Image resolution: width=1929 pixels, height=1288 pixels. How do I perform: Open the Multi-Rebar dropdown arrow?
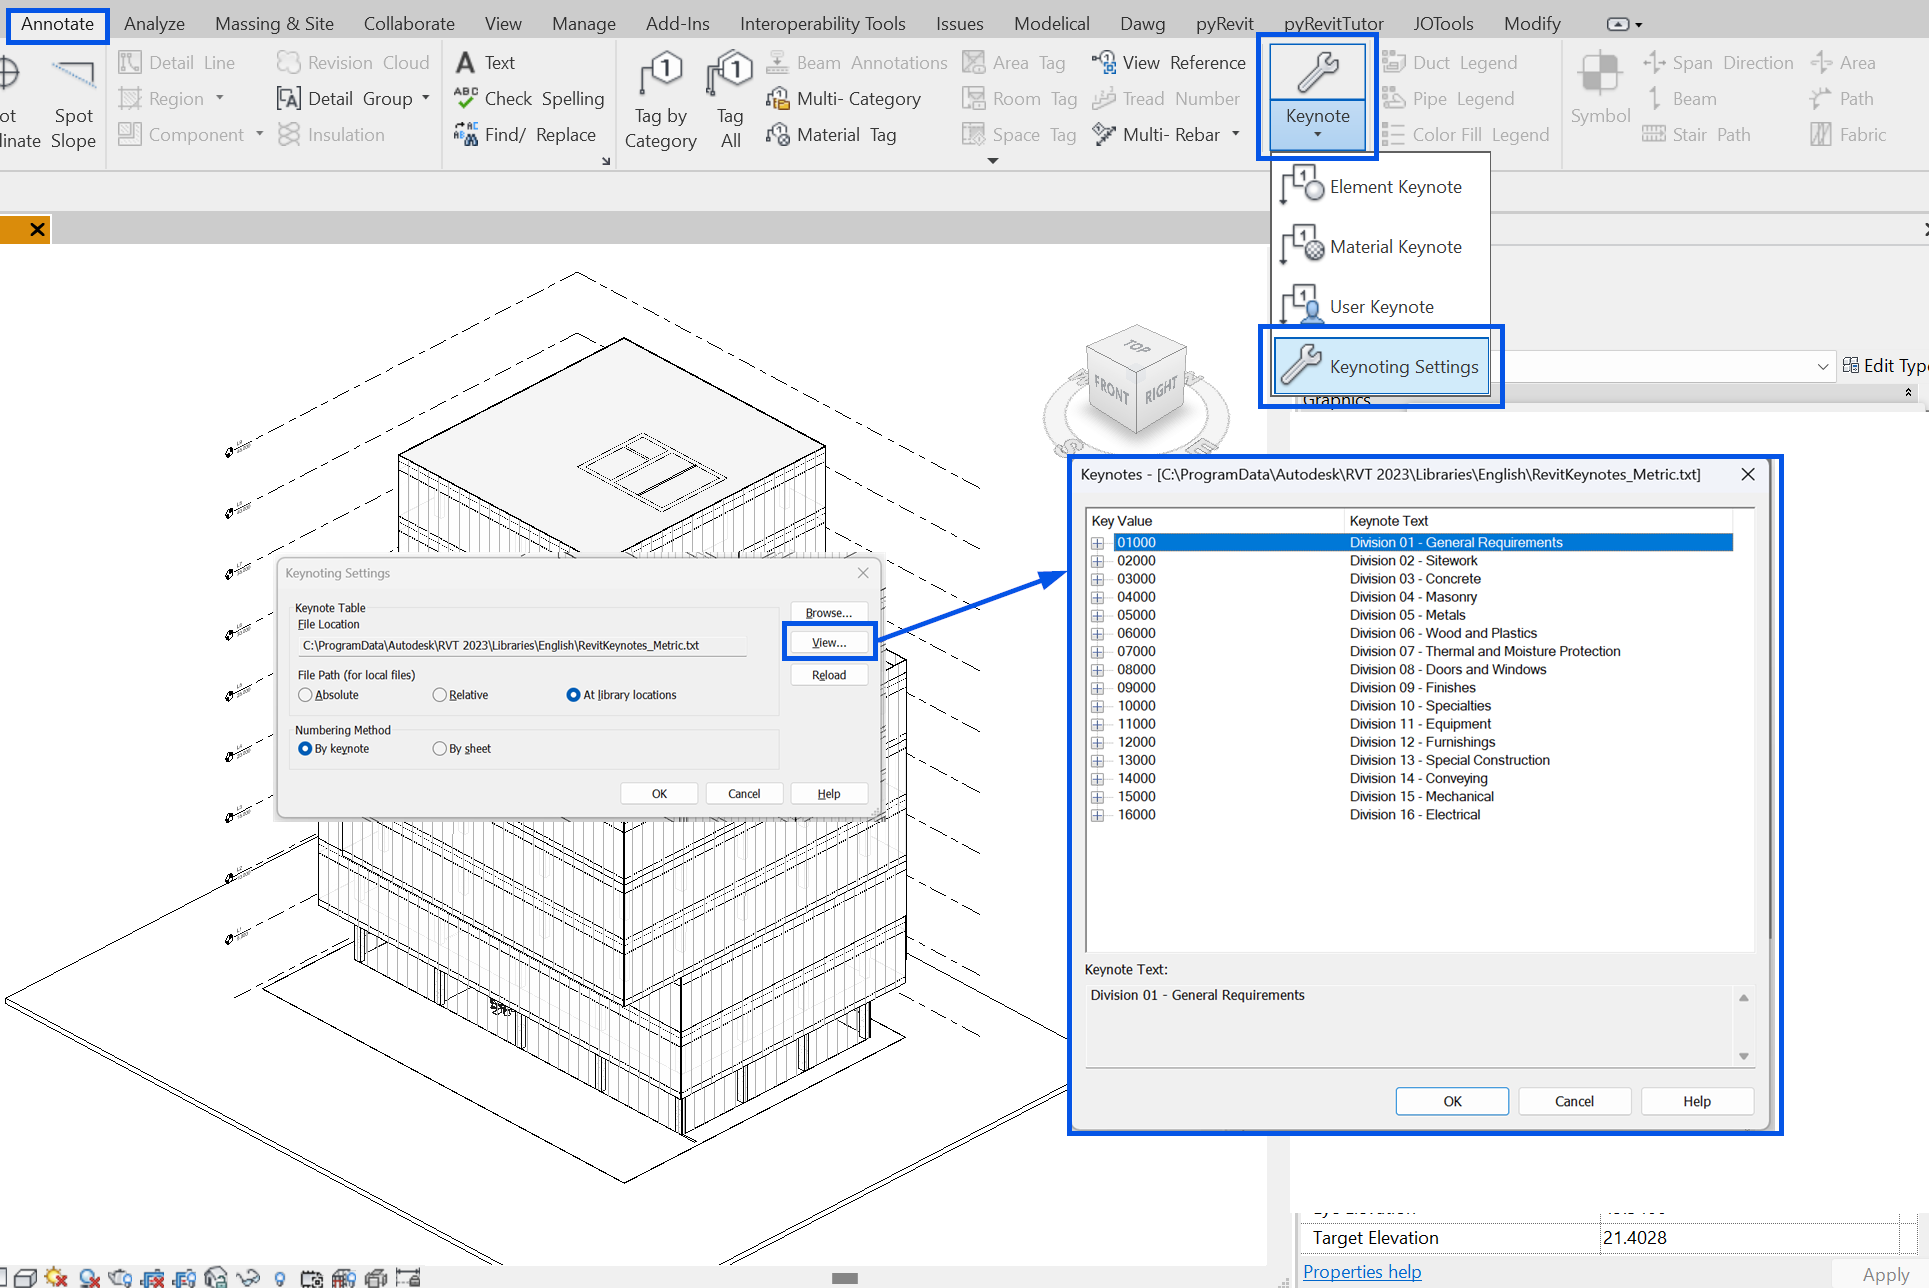point(1236,134)
